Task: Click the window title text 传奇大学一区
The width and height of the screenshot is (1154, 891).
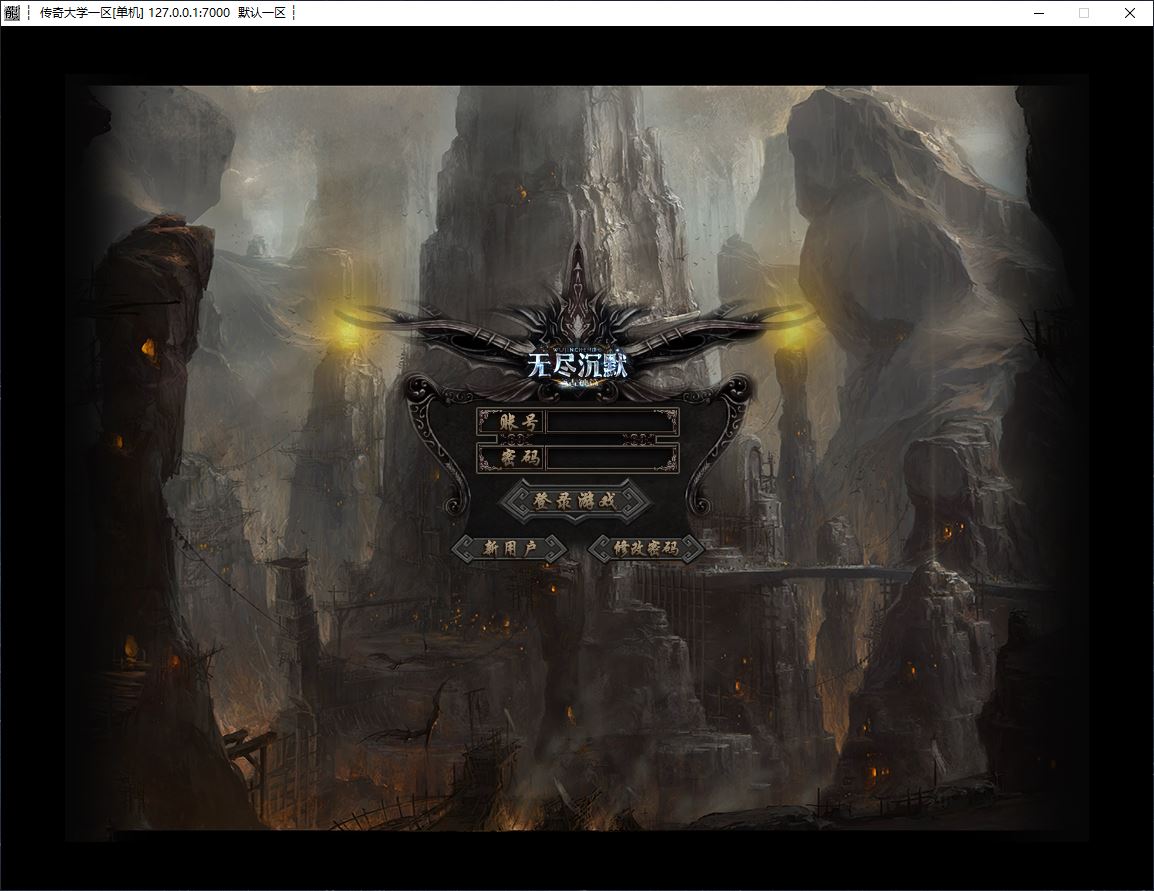Action: point(88,13)
